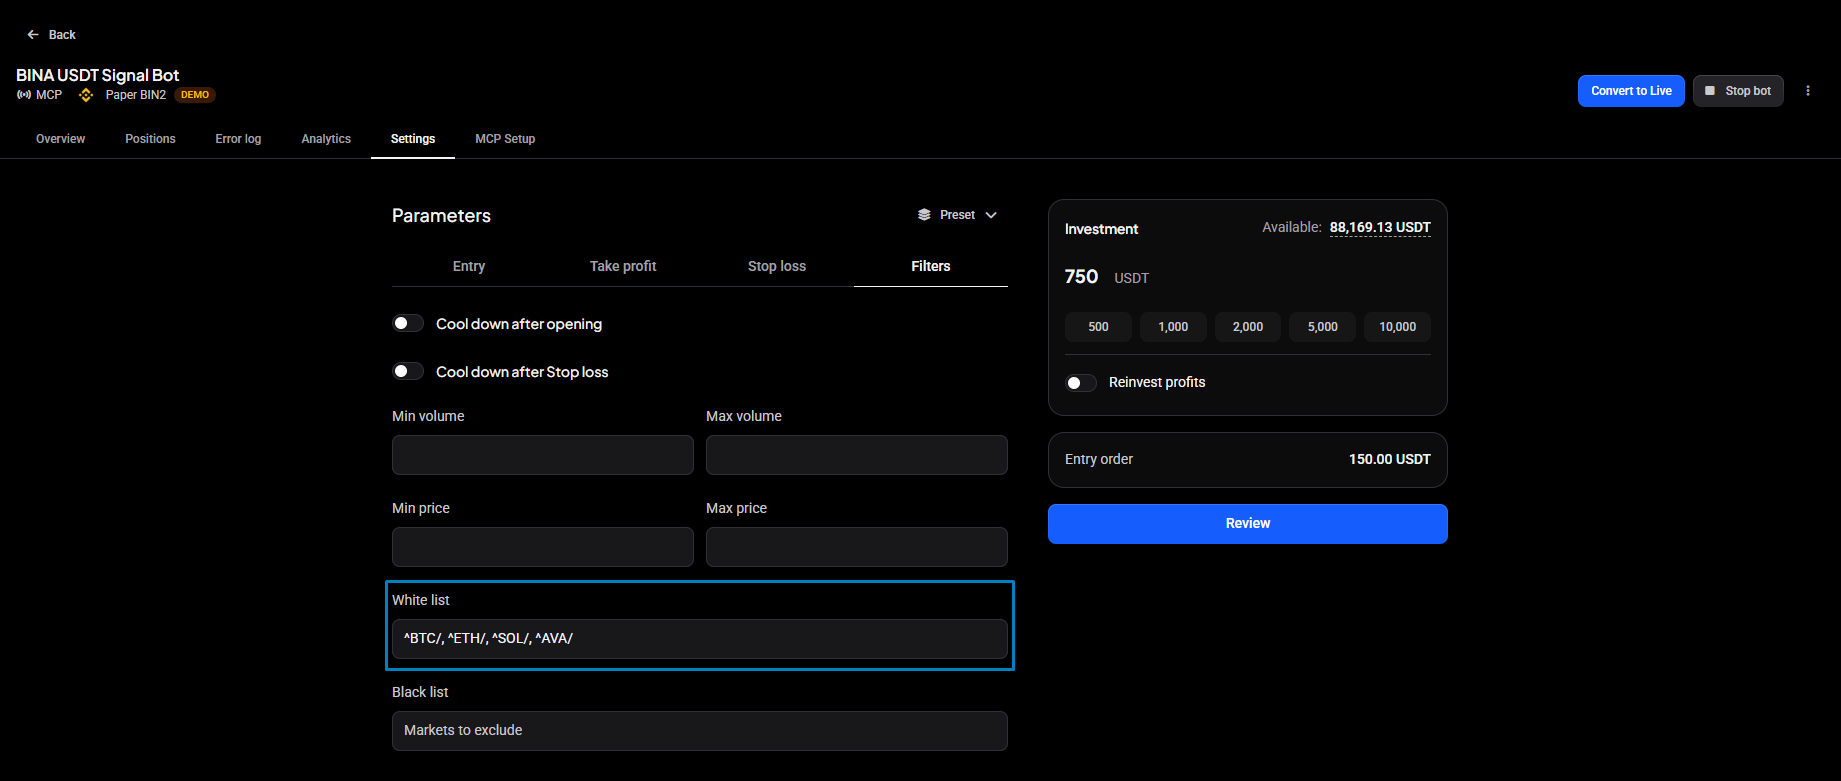Expand the Preset dropdown chevron
Image resolution: width=1841 pixels, height=781 pixels.
tap(991, 215)
